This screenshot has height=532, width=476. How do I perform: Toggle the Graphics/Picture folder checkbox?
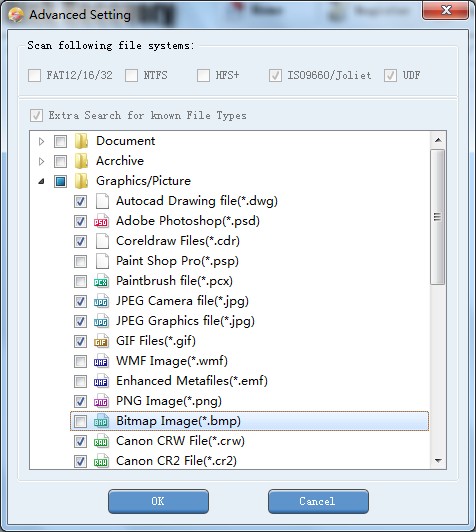click(x=60, y=182)
